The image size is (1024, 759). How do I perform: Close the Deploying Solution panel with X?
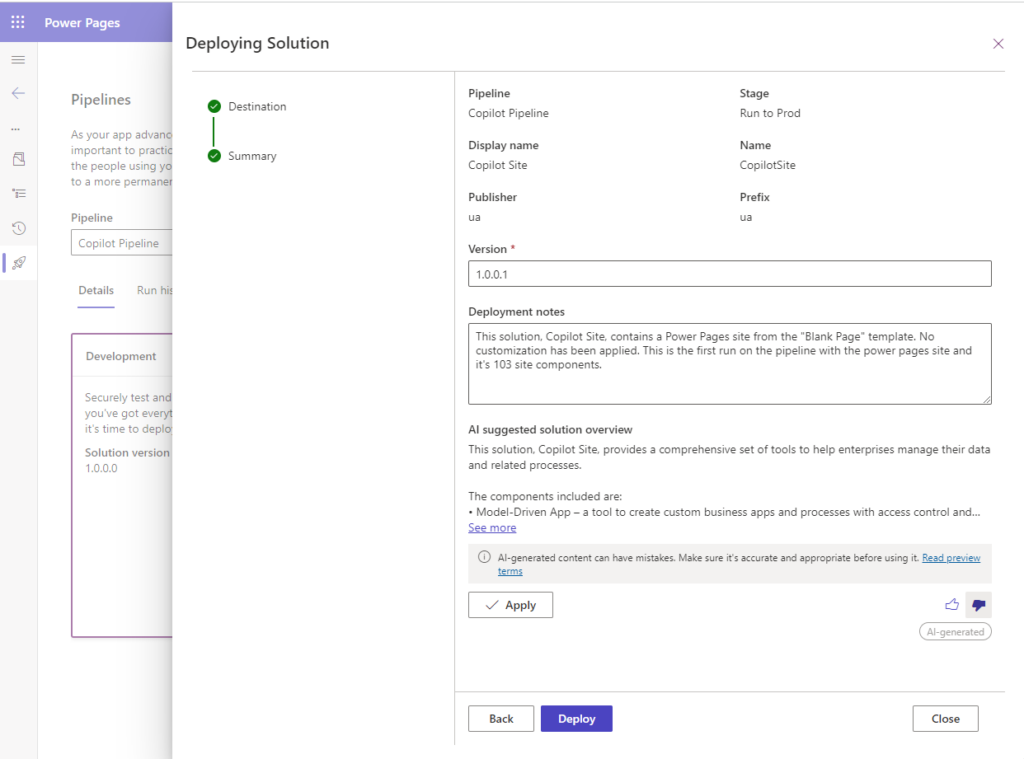[x=998, y=44]
